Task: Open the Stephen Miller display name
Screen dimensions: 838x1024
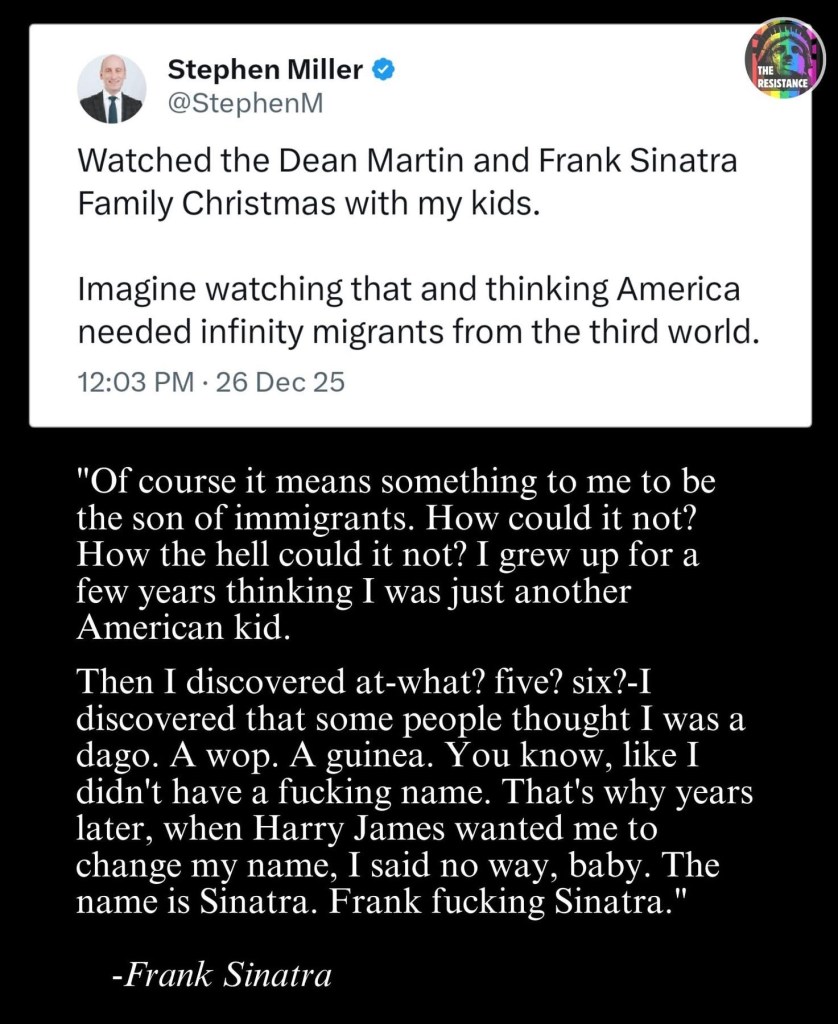Action: [x=265, y=69]
